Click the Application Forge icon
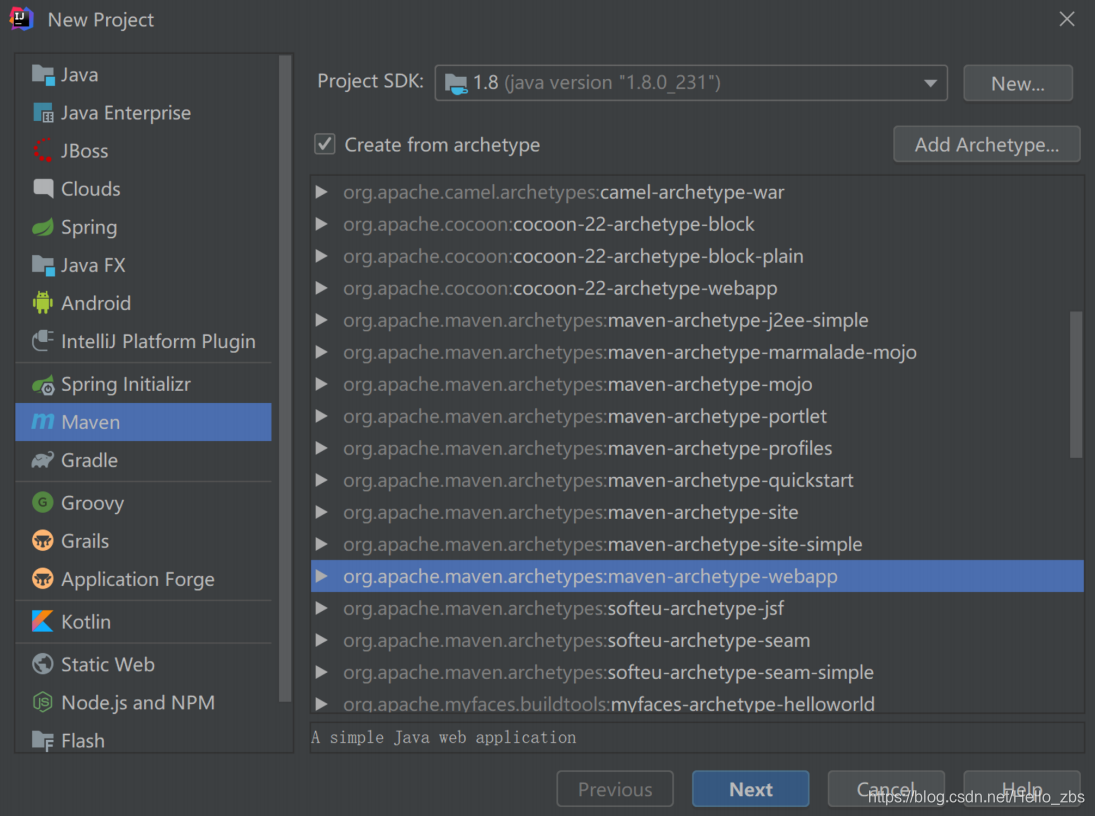 [43, 578]
